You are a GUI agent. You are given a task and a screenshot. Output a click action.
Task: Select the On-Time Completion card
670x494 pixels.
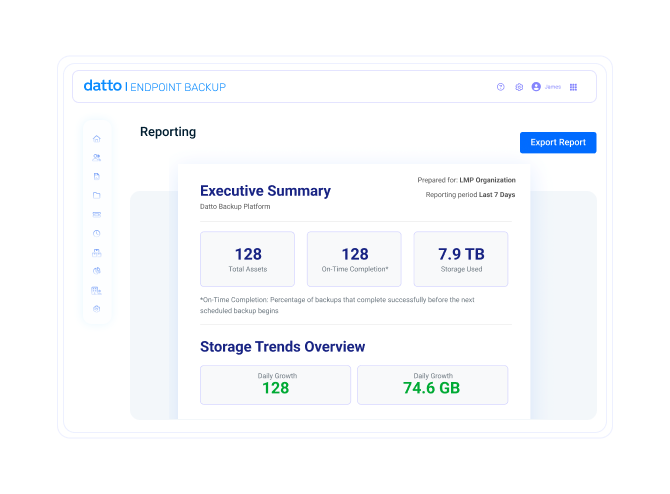[x=354, y=259]
